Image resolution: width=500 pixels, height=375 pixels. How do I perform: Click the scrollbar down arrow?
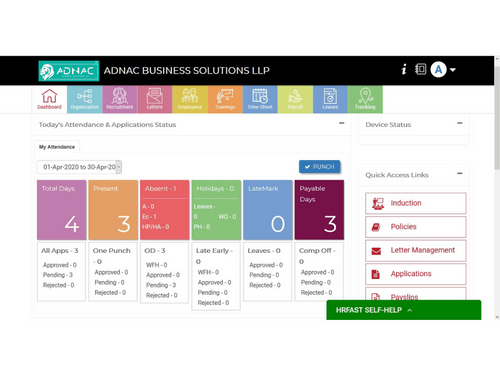click(497, 317)
